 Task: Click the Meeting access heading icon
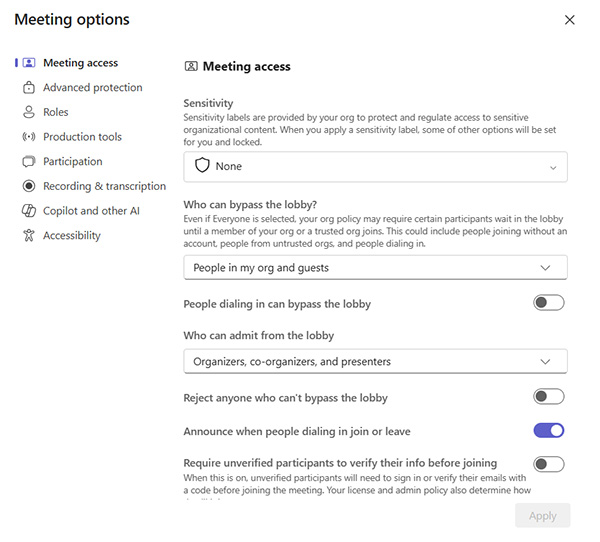[x=191, y=66]
